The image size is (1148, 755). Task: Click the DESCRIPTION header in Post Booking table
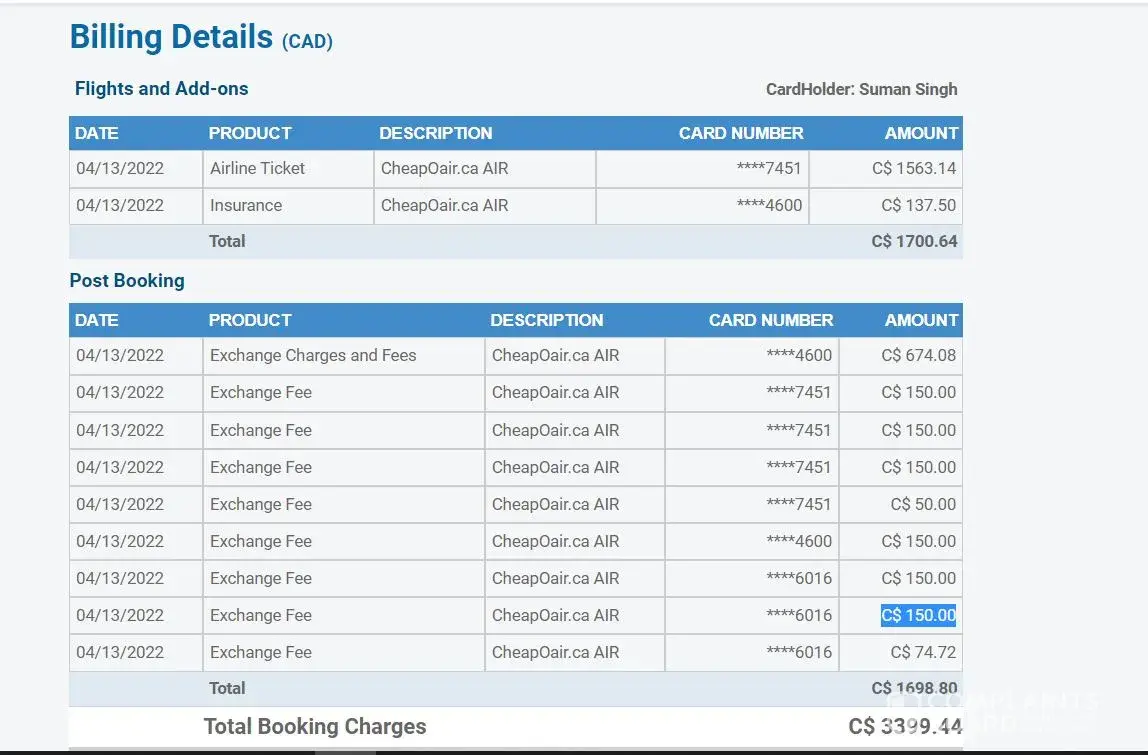coord(546,320)
